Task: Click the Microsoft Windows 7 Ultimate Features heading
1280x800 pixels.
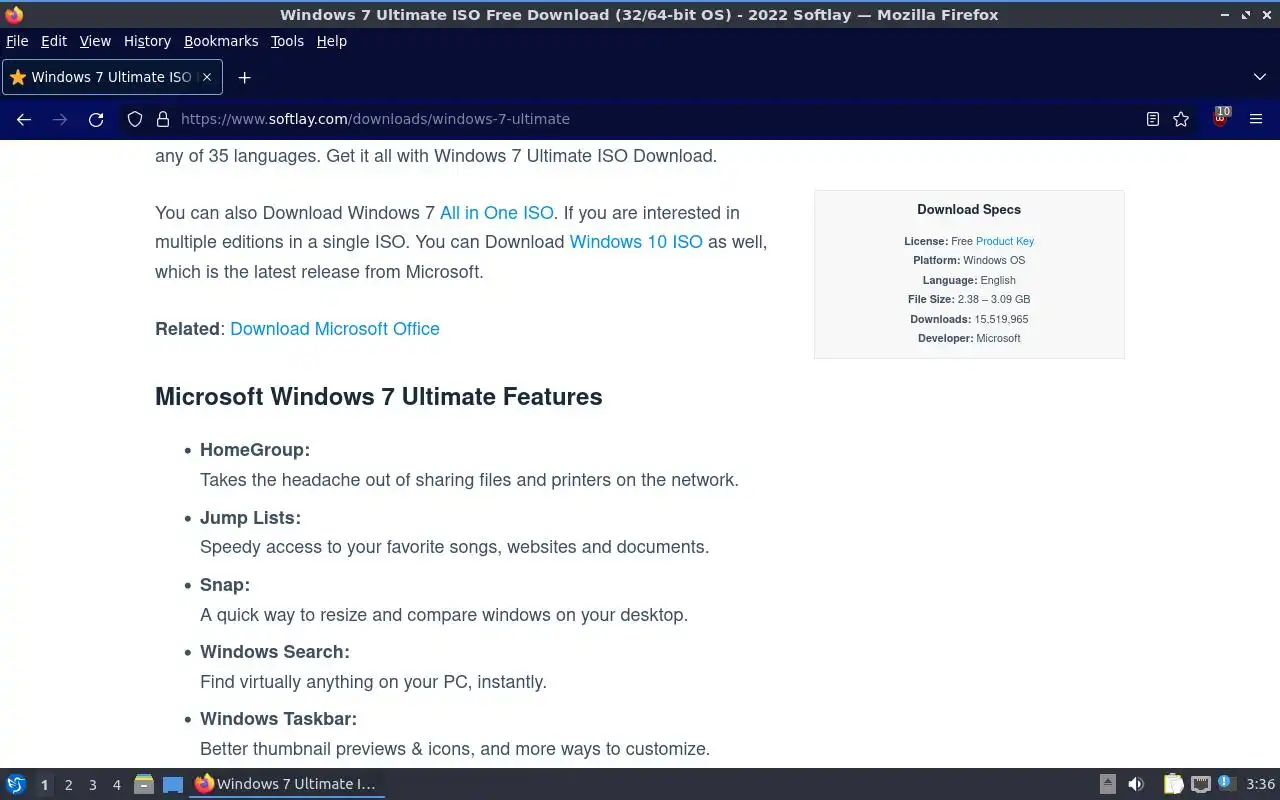Action: (379, 397)
